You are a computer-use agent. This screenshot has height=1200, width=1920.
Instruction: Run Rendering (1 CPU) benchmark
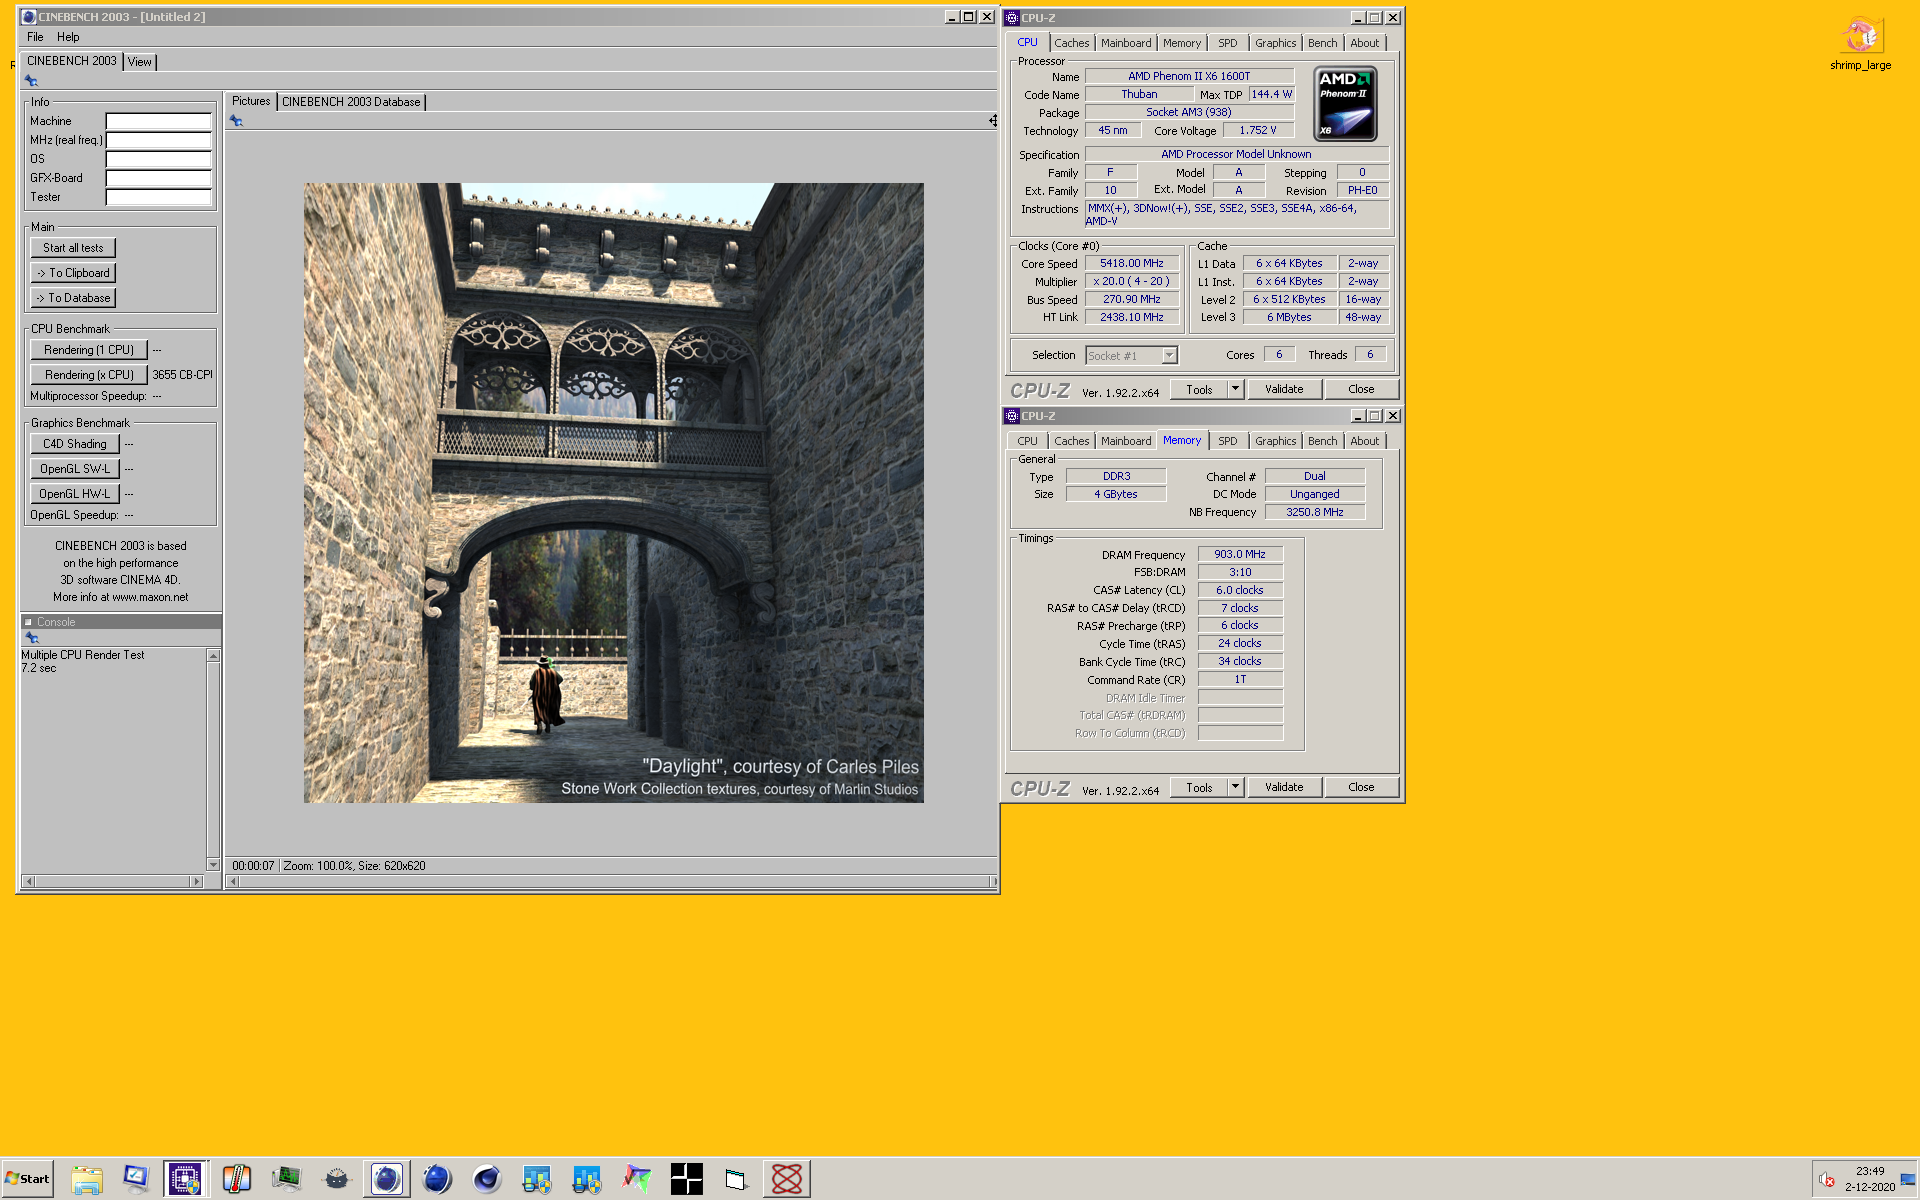[x=89, y=350]
